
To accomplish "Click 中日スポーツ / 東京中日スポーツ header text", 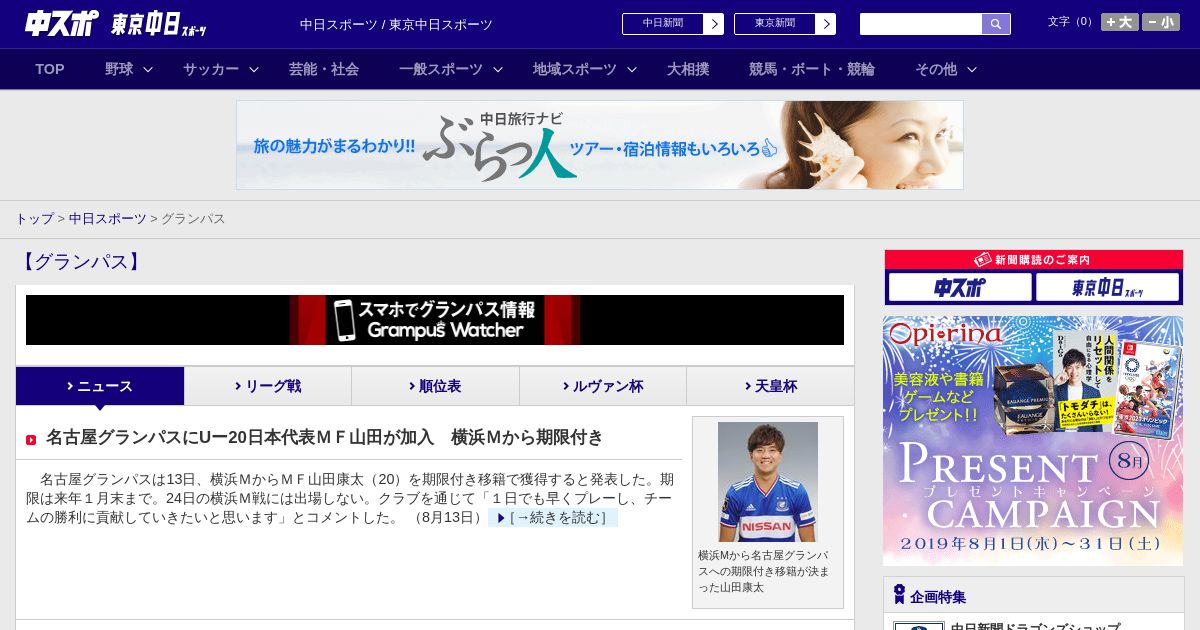I will point(396,25).
